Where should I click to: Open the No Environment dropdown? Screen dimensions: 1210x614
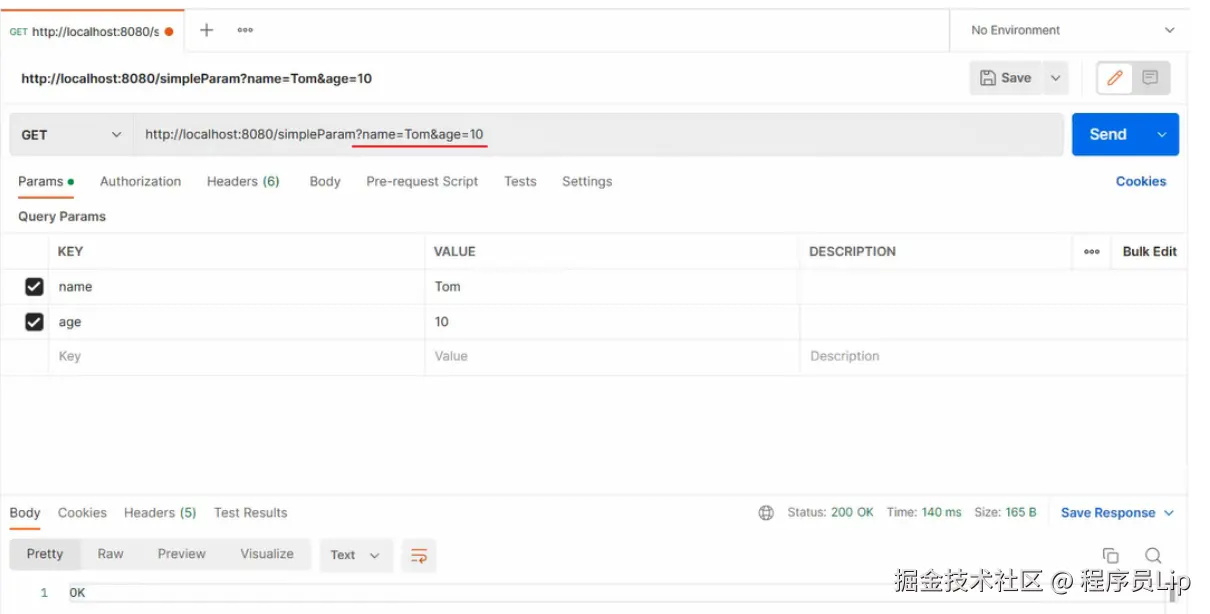coord(1073,30)
